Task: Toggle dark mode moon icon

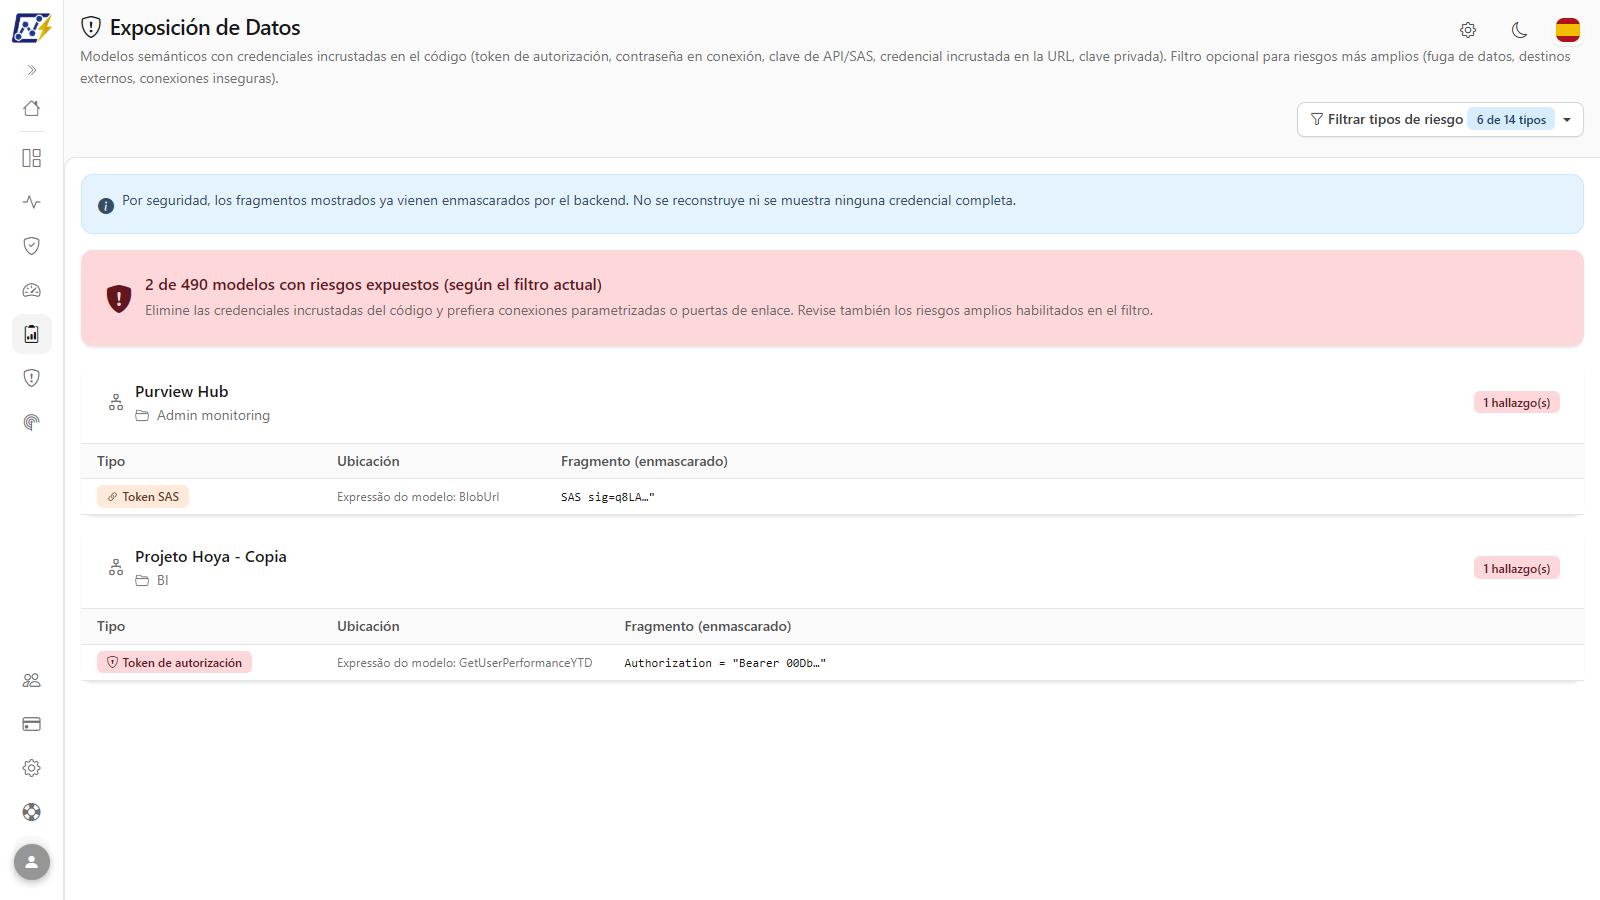Action: pos(1519,30)
